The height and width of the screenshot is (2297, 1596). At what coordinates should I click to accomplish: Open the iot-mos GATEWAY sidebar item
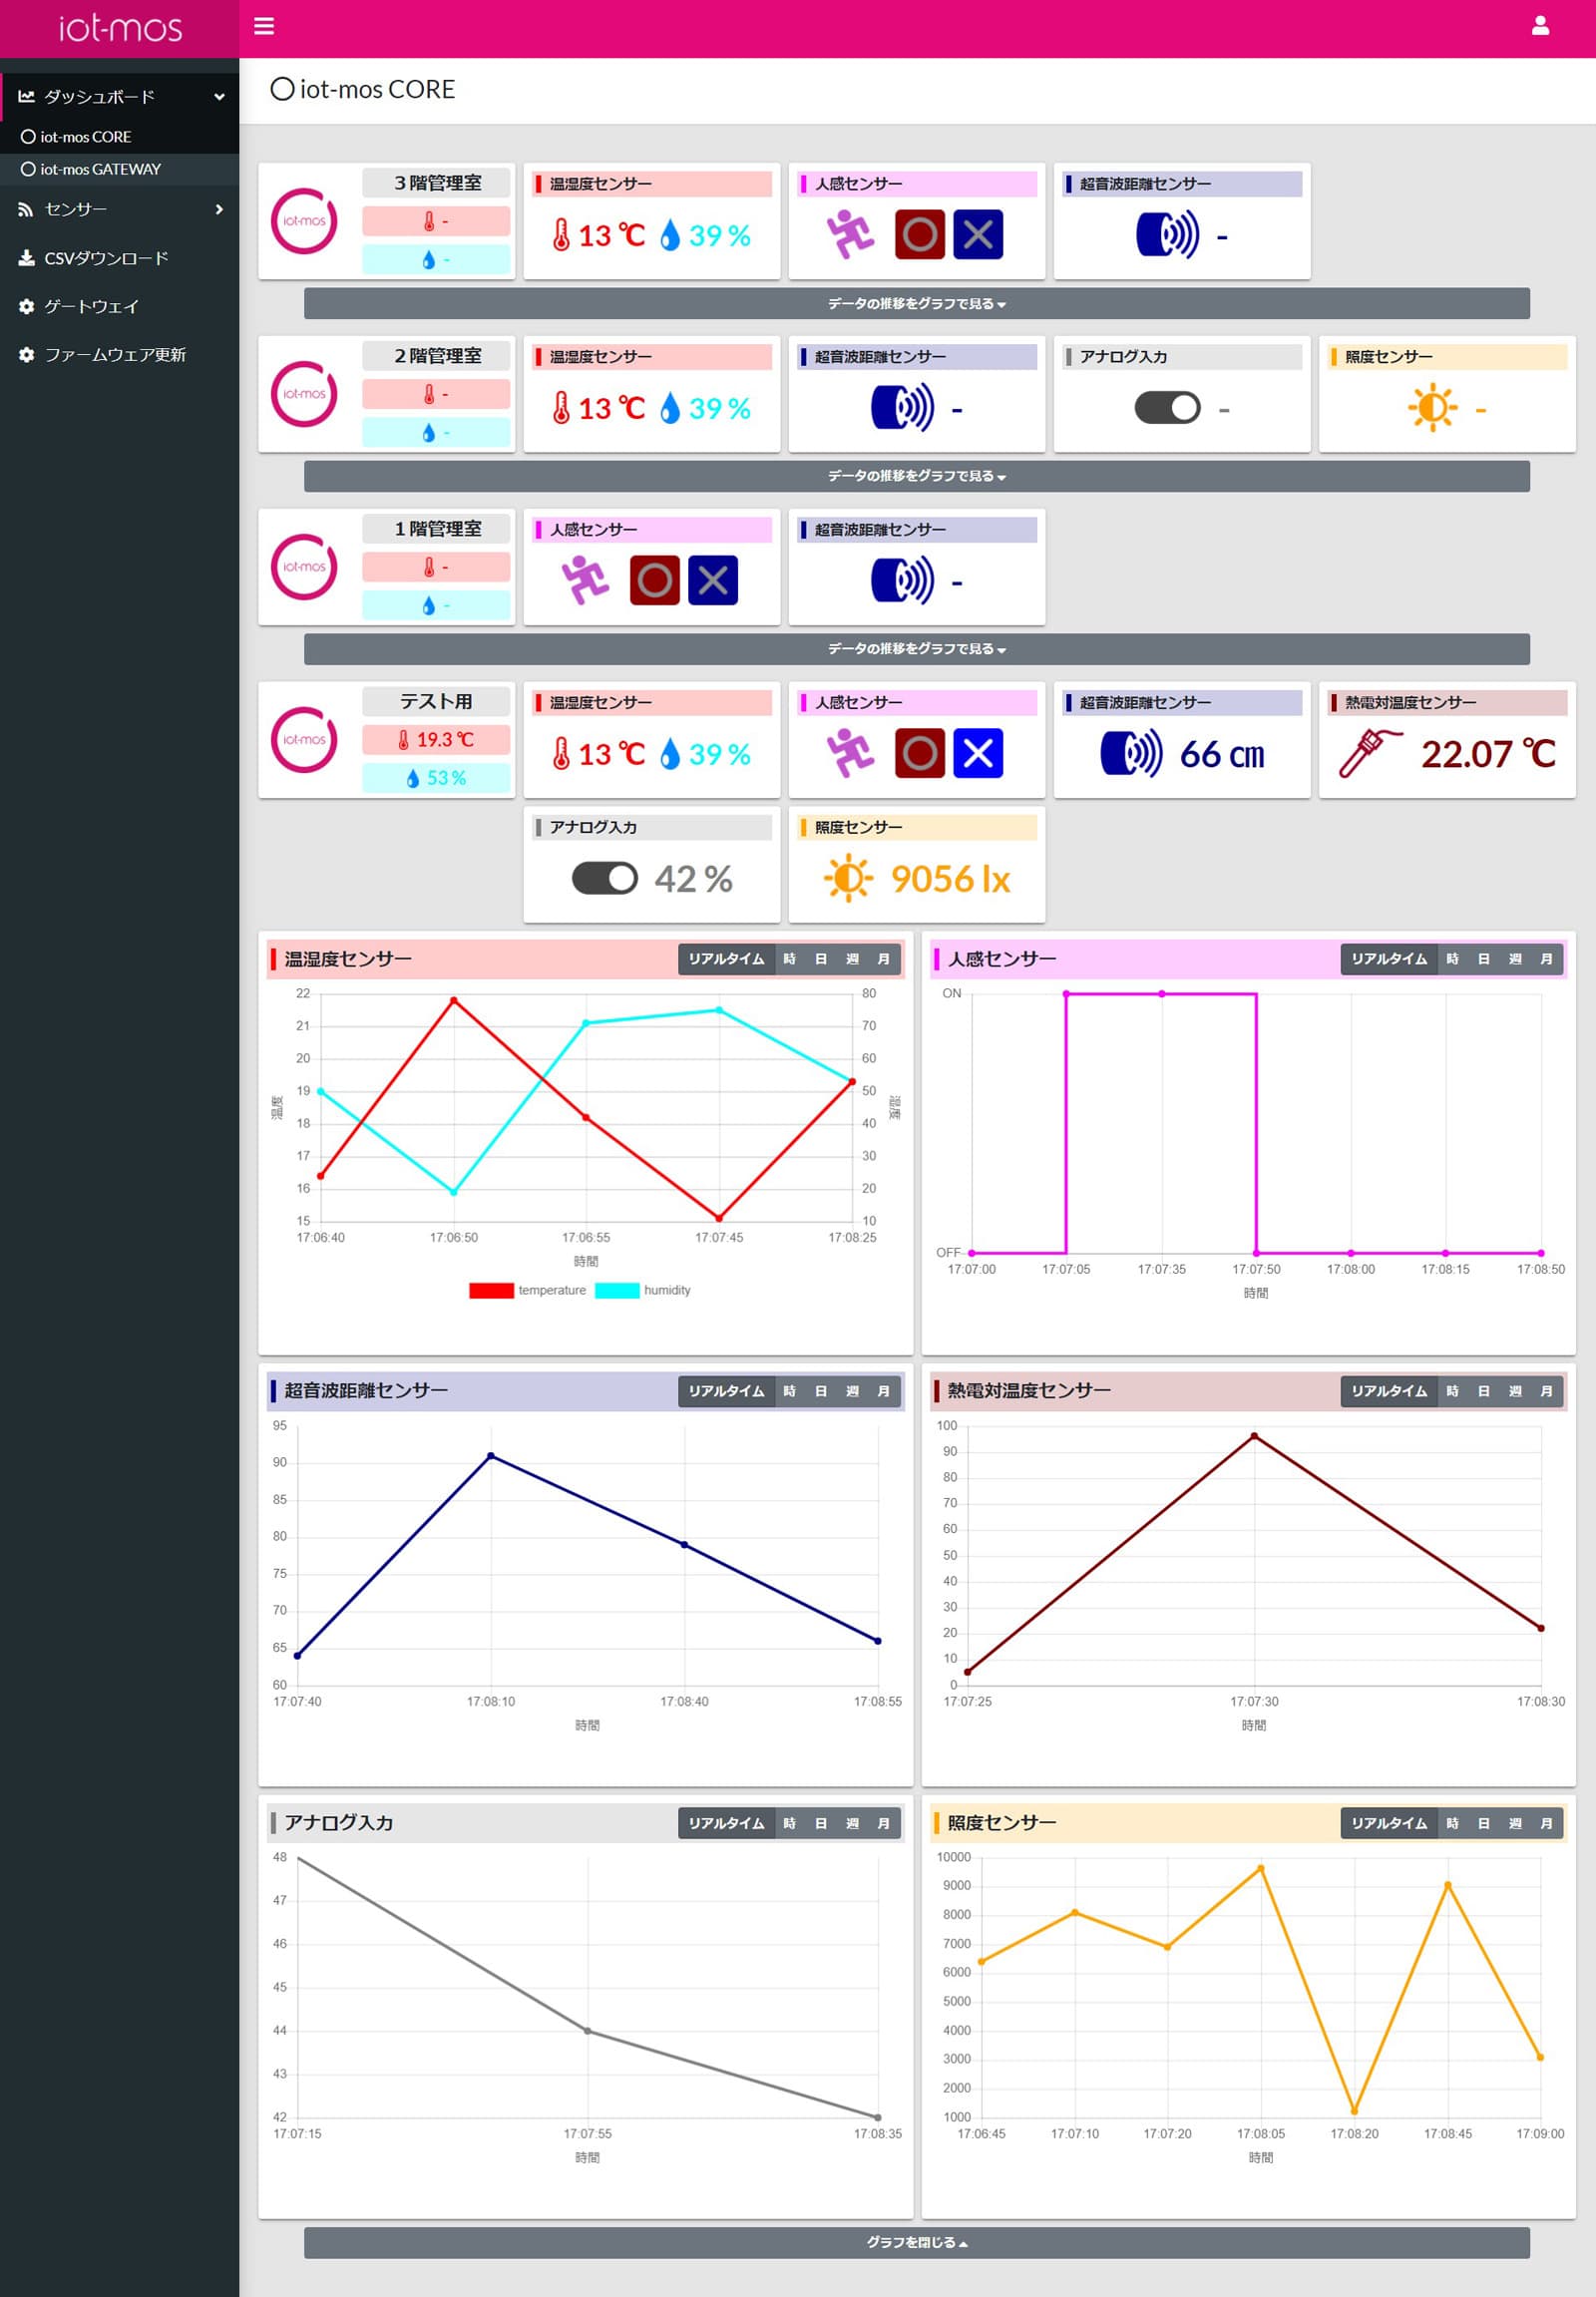120,170
